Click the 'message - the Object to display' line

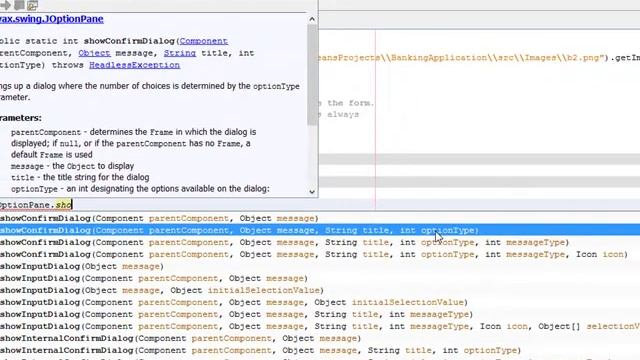[72, 166]
